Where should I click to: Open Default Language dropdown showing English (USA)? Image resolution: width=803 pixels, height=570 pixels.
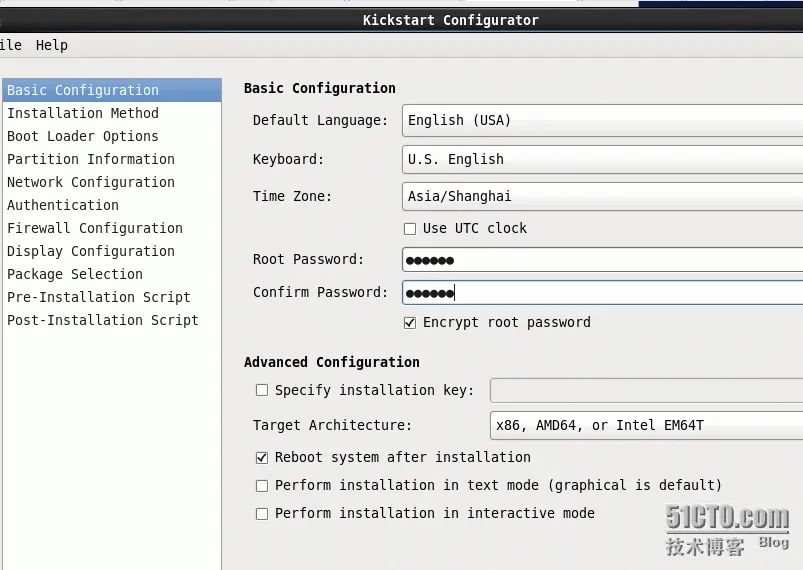point(602,120)
